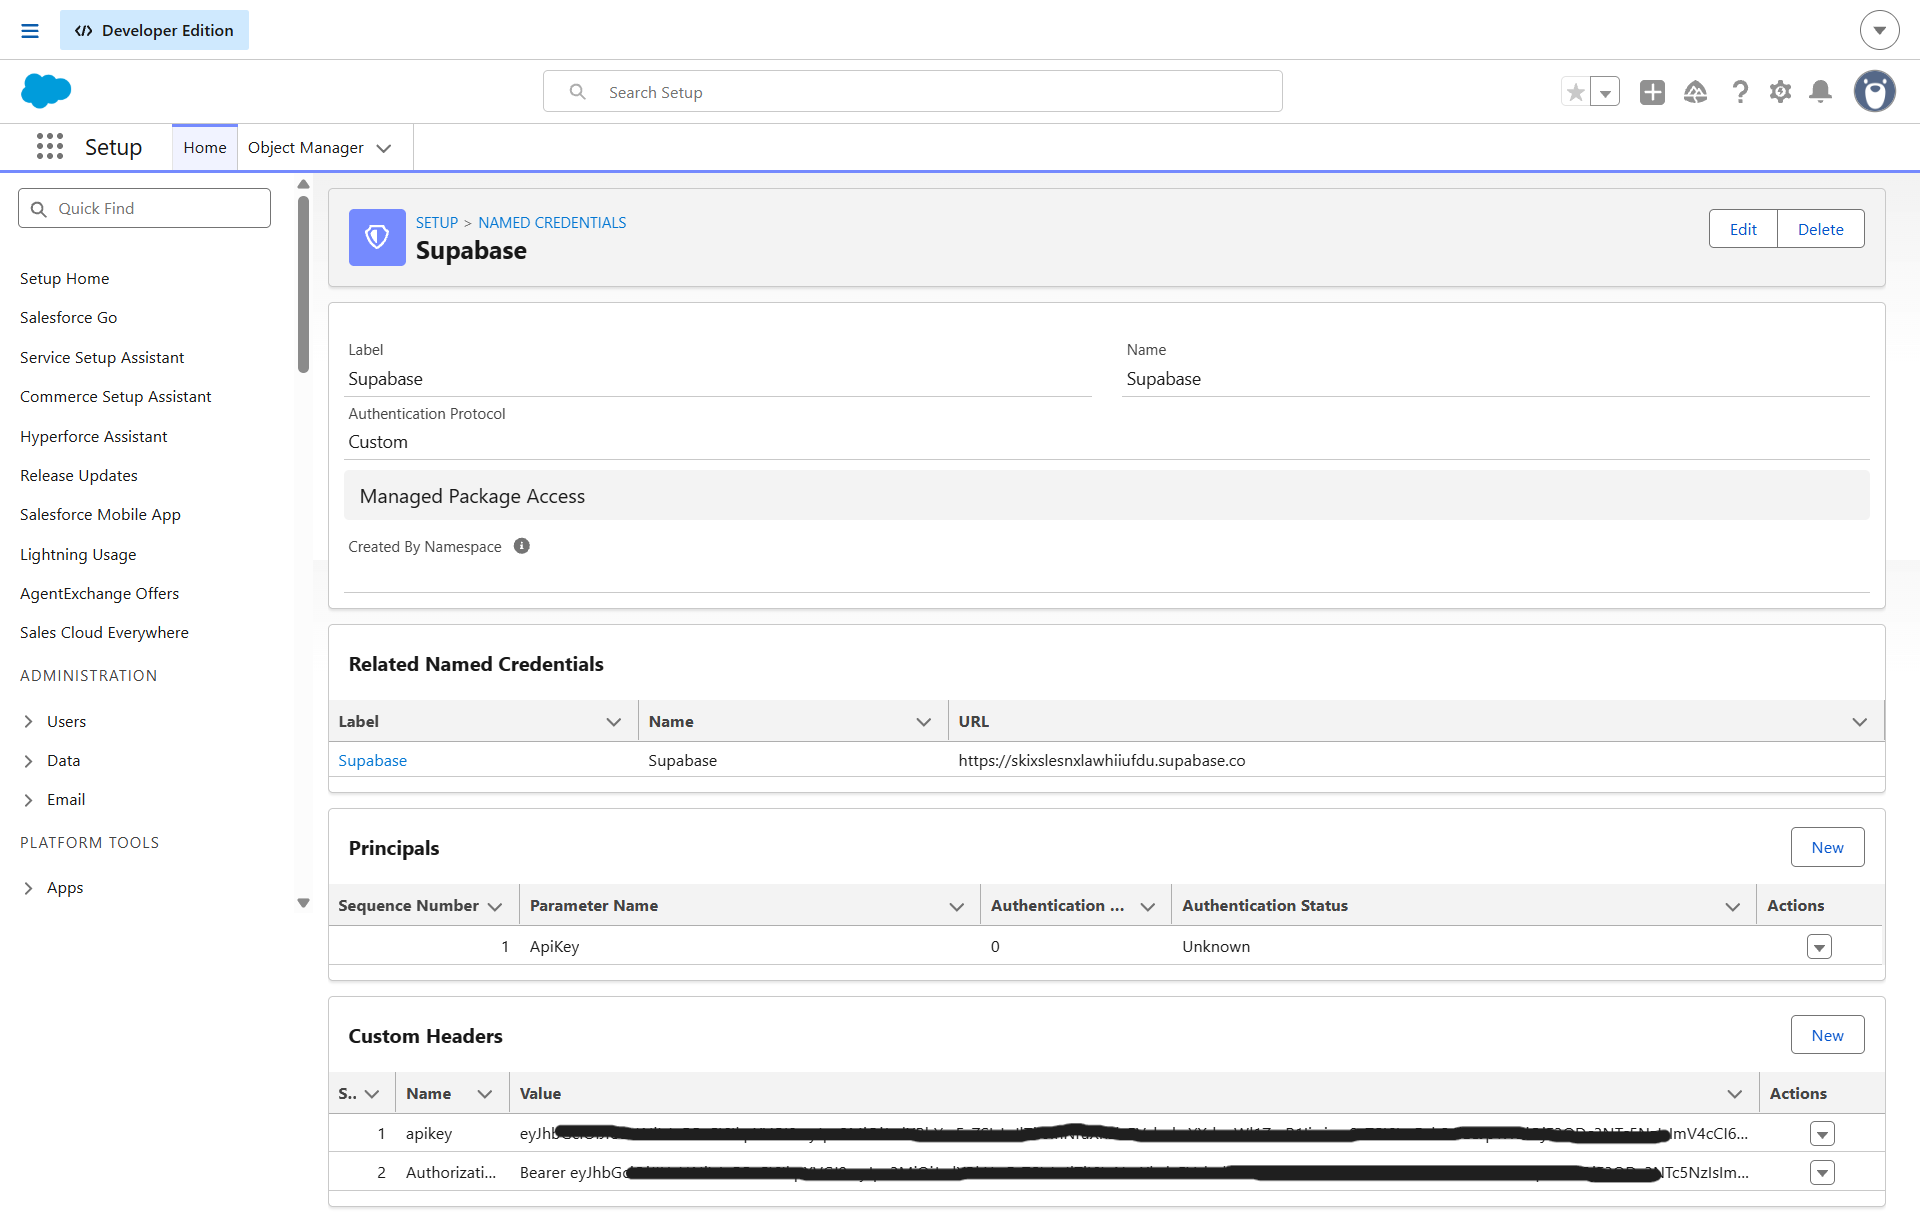Open AgentExchange Offers page
This screenshot has height=1222, width=1920.
point(100,593)
